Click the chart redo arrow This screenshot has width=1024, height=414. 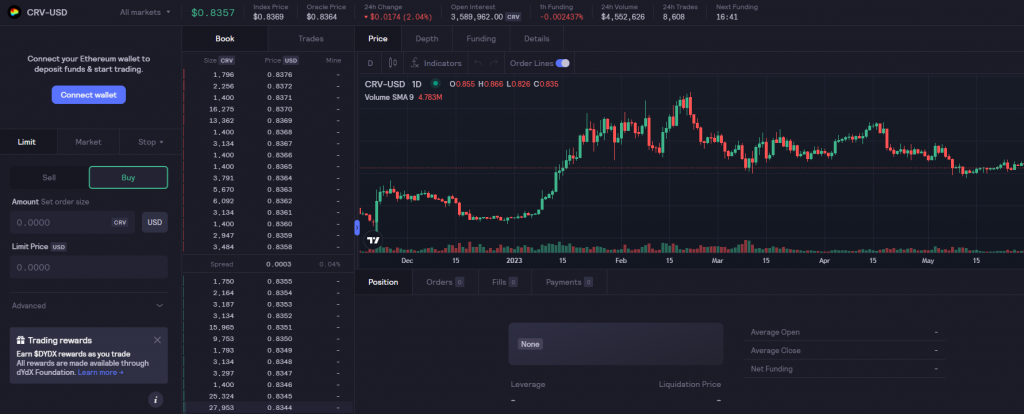tap(494, 63)
